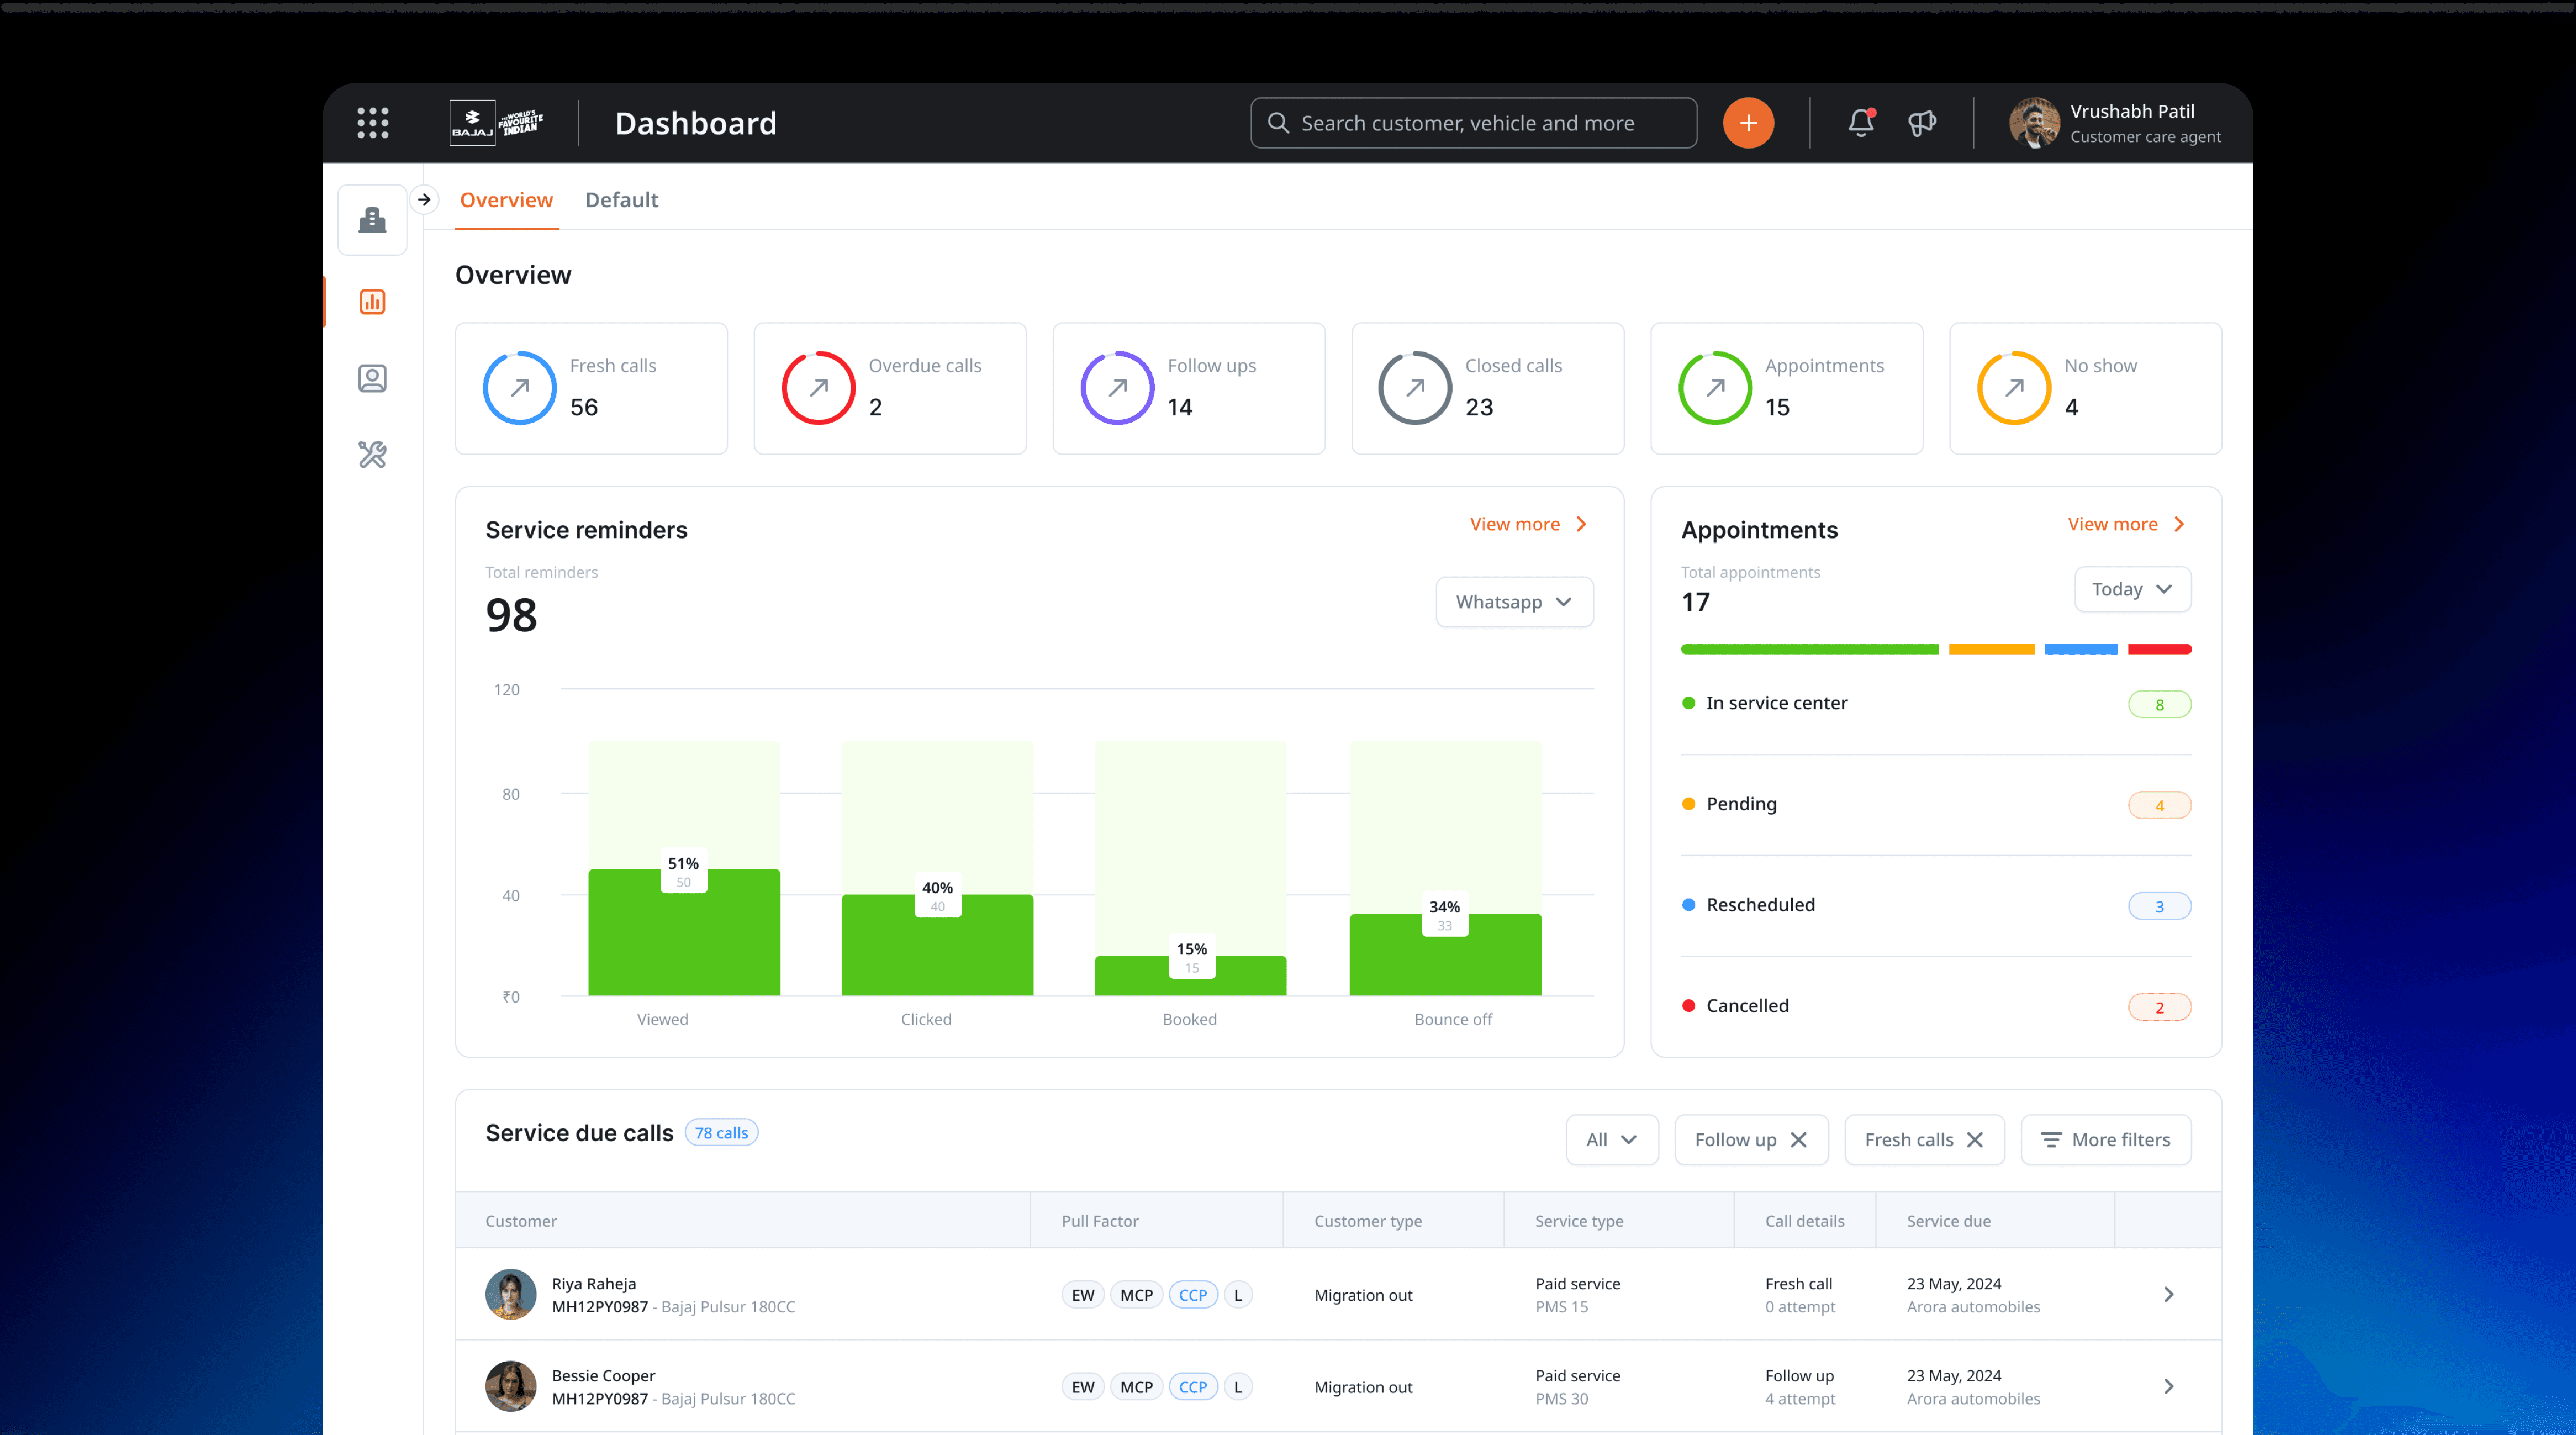
Task: Open the app grid launcher icon
Action: [x=372, y=123]
